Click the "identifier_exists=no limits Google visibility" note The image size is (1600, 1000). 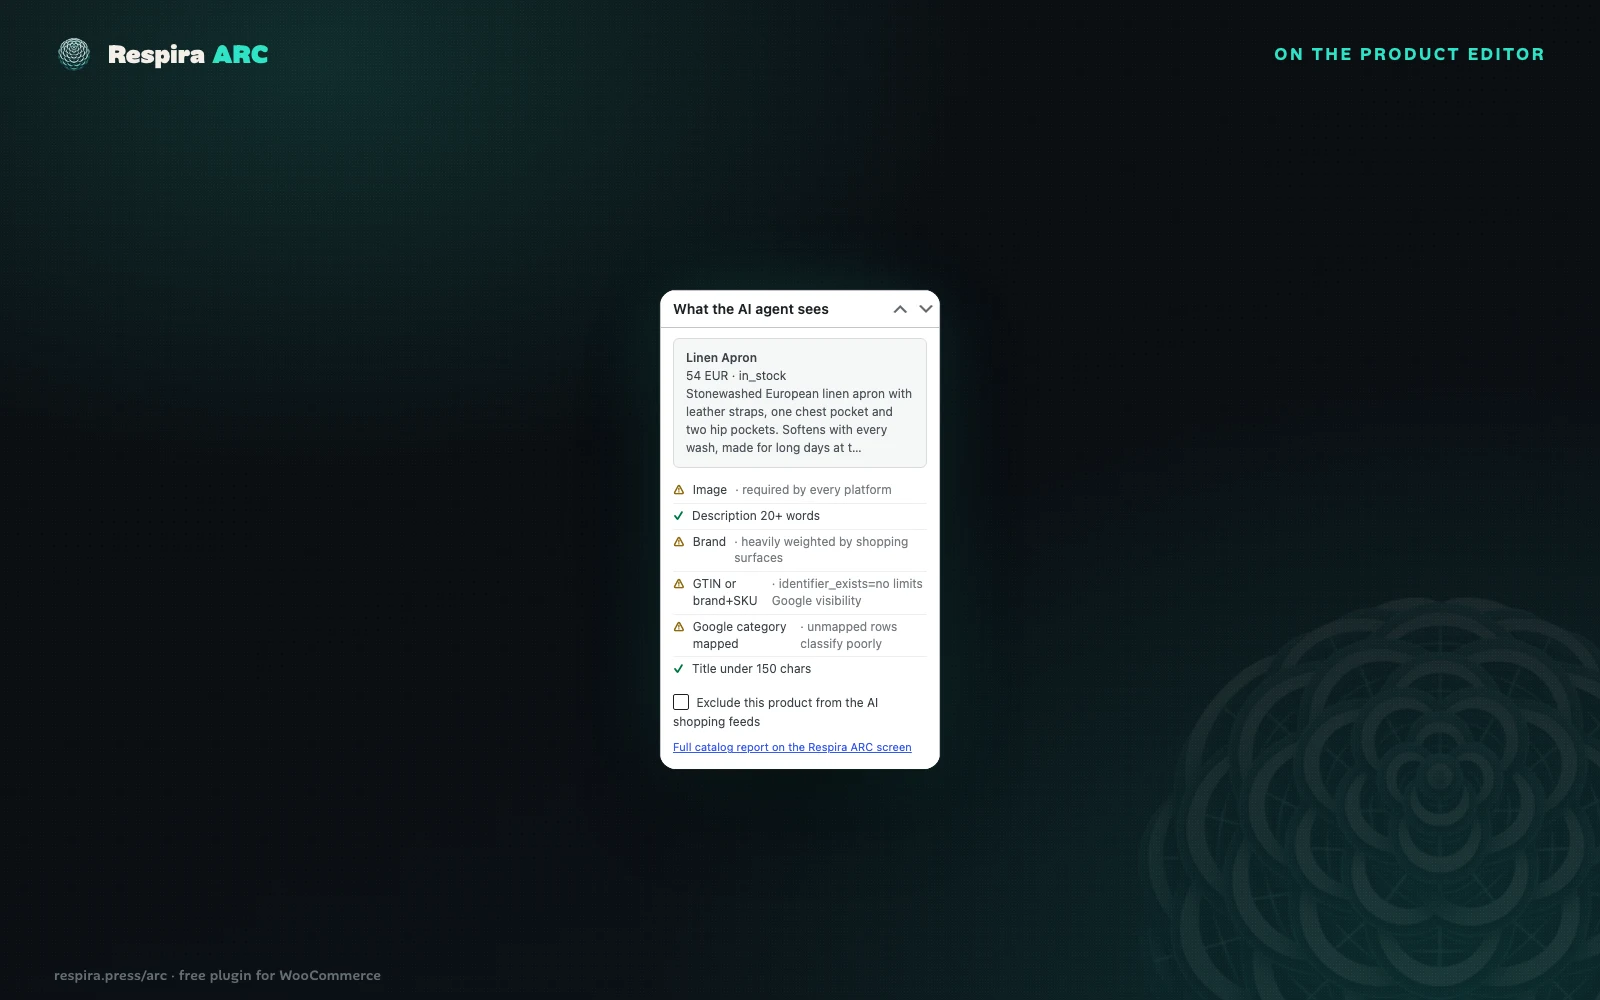847,592
